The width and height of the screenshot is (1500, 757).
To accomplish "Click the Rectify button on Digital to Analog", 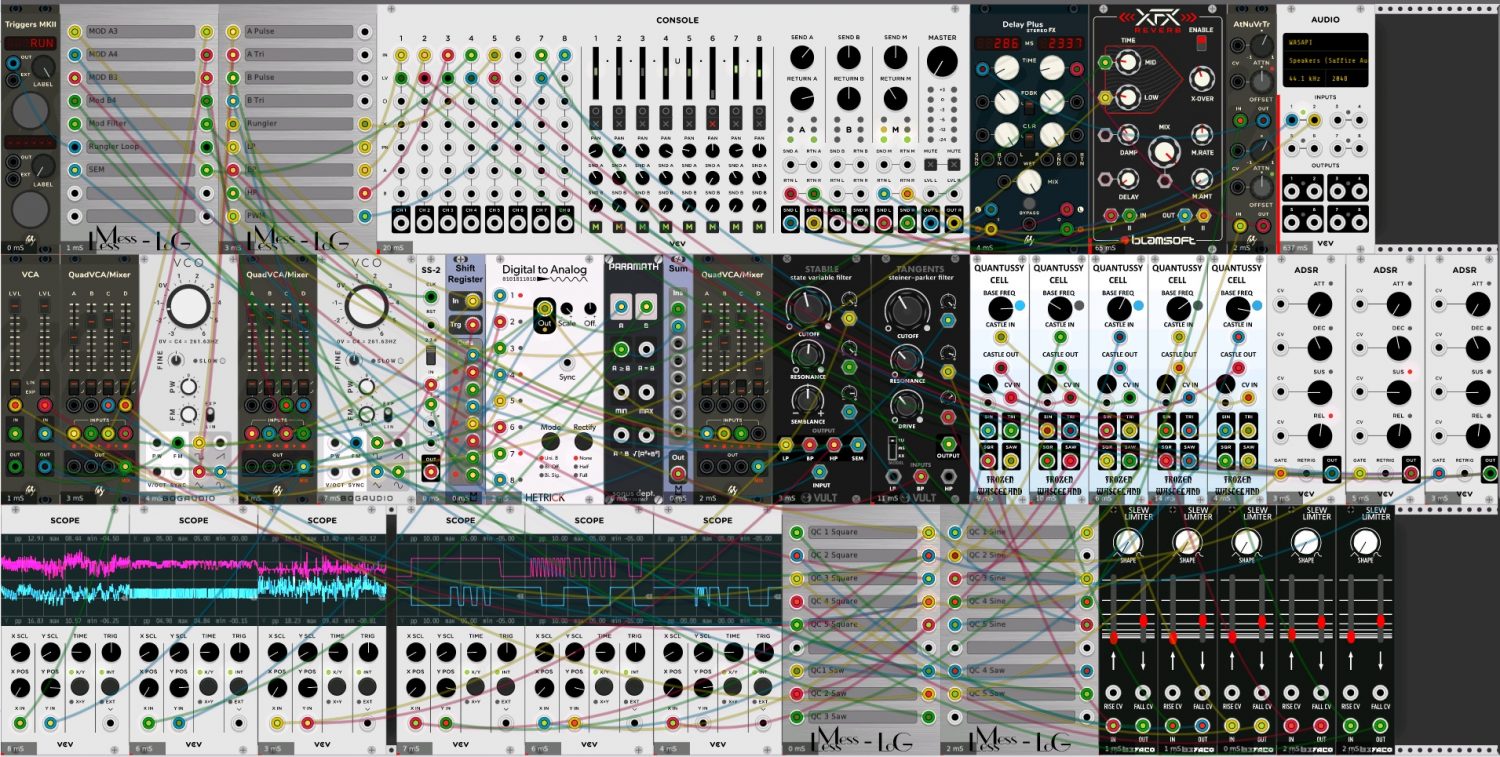I will (x=583, y=441).
